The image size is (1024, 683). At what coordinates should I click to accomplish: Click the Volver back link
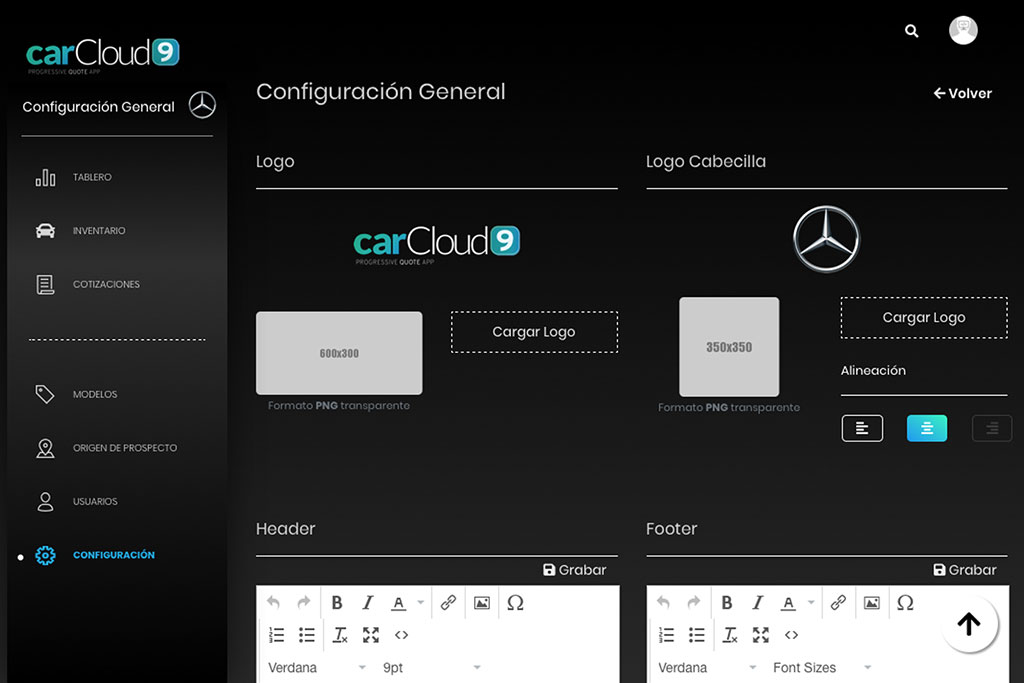coord(962,93)
